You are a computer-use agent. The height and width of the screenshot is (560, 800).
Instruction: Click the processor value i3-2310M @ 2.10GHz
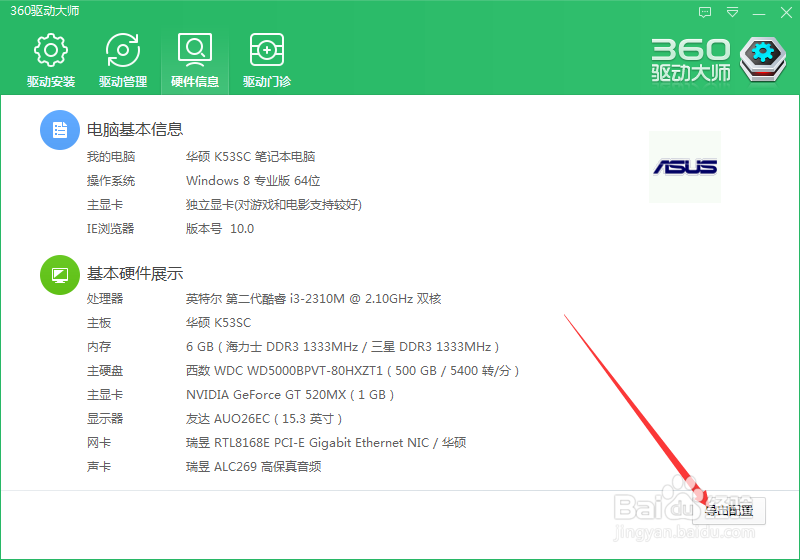[x=313, y=298]
